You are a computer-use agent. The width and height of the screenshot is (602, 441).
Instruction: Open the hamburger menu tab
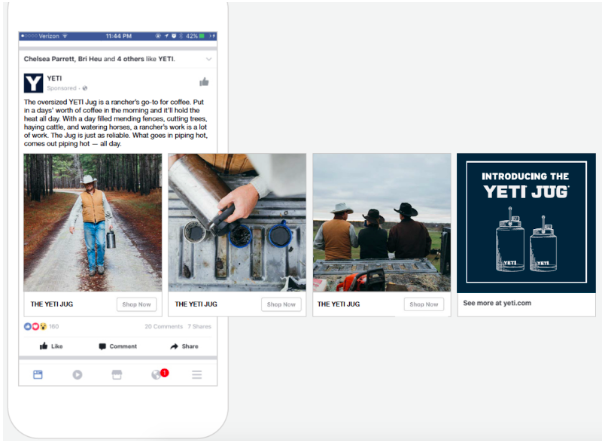pos(197,375)
